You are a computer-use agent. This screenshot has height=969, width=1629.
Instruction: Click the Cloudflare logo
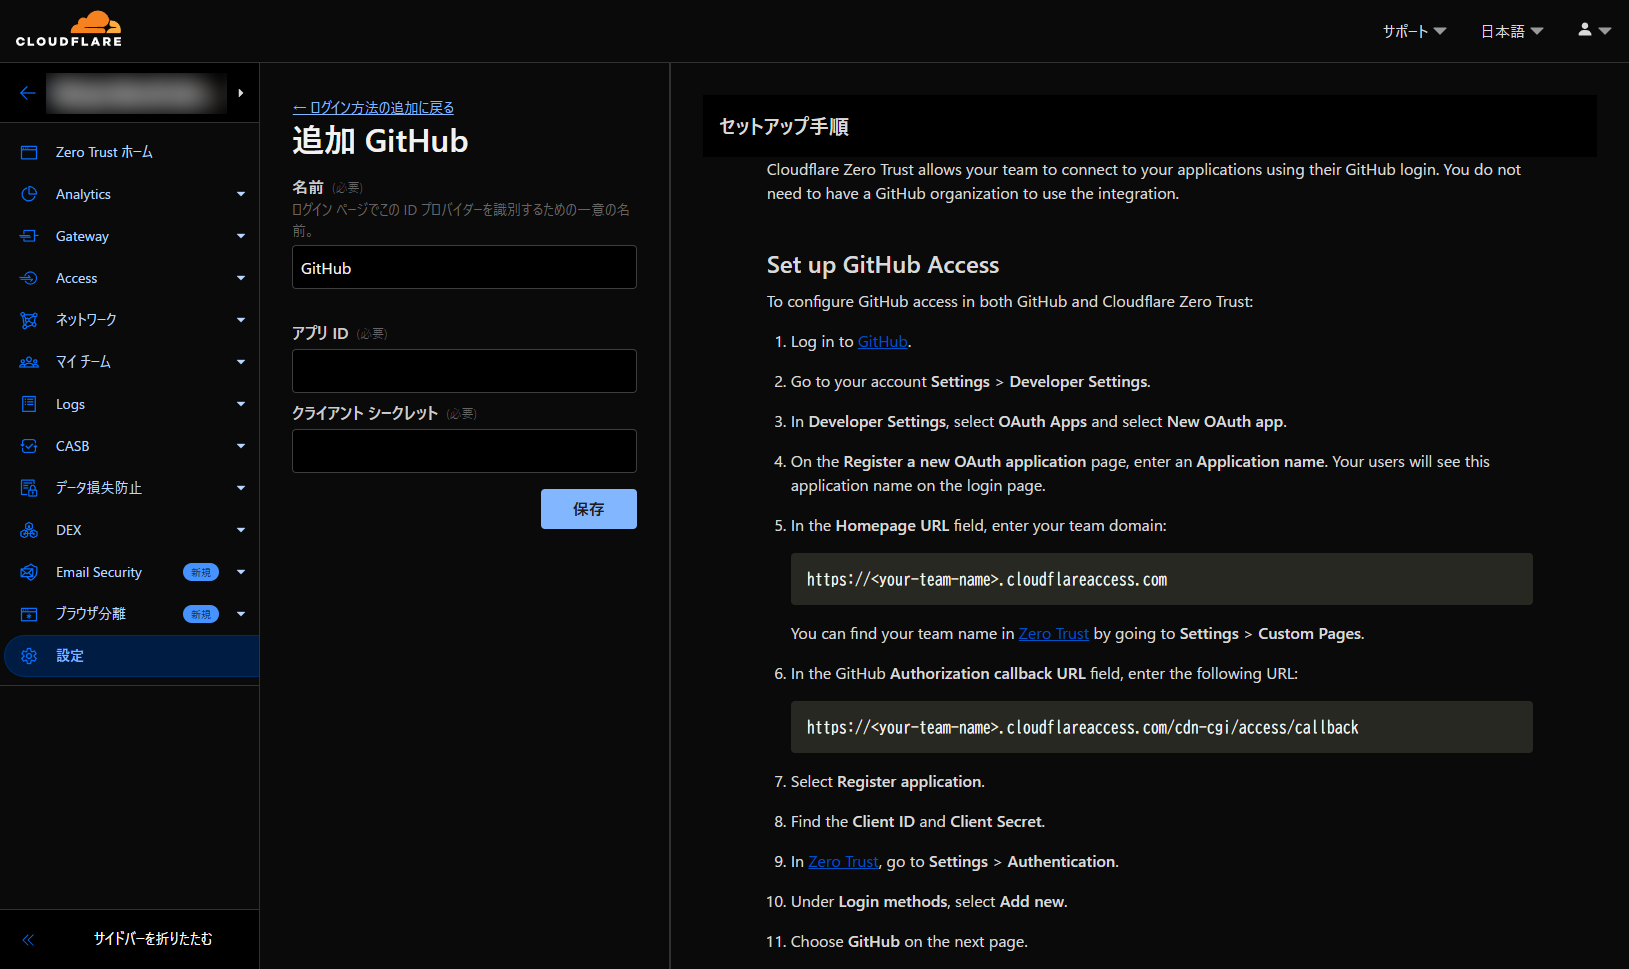69,29
